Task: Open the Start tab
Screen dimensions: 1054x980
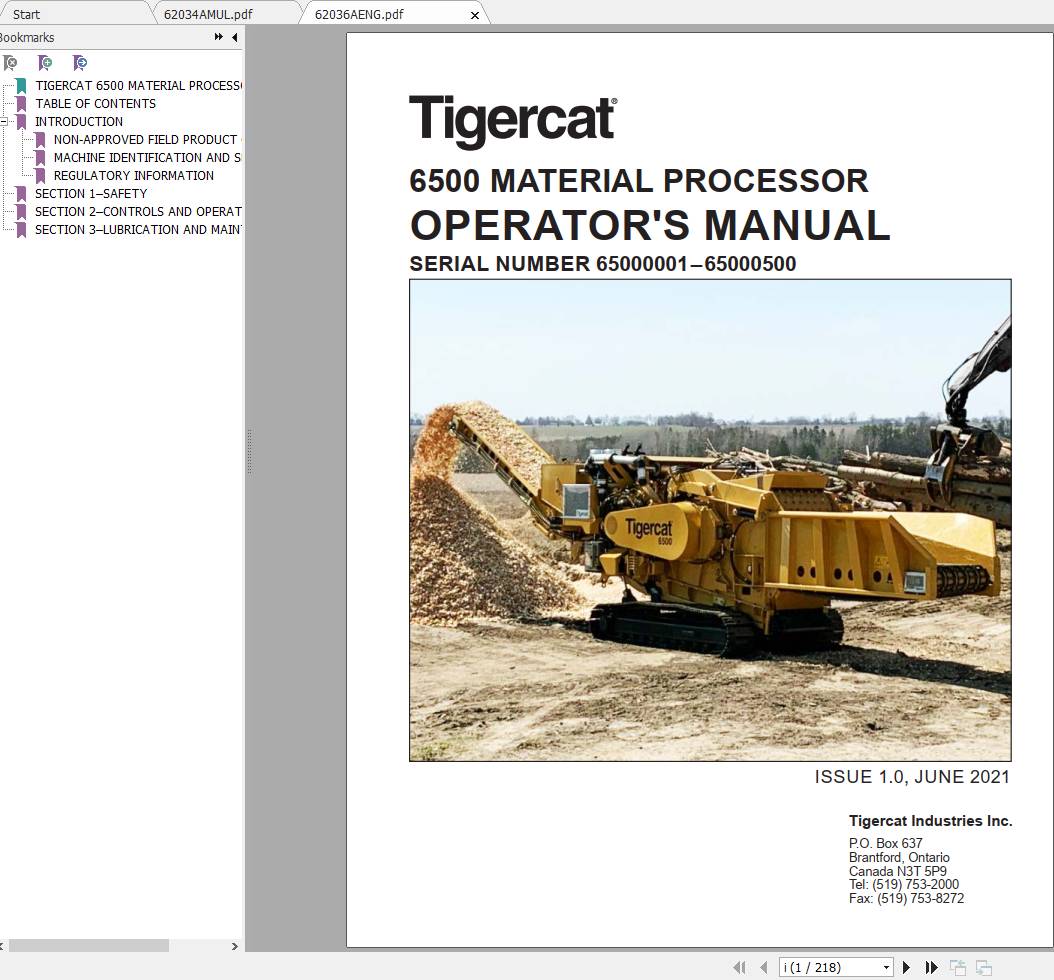Action: [x=40, y=14]
